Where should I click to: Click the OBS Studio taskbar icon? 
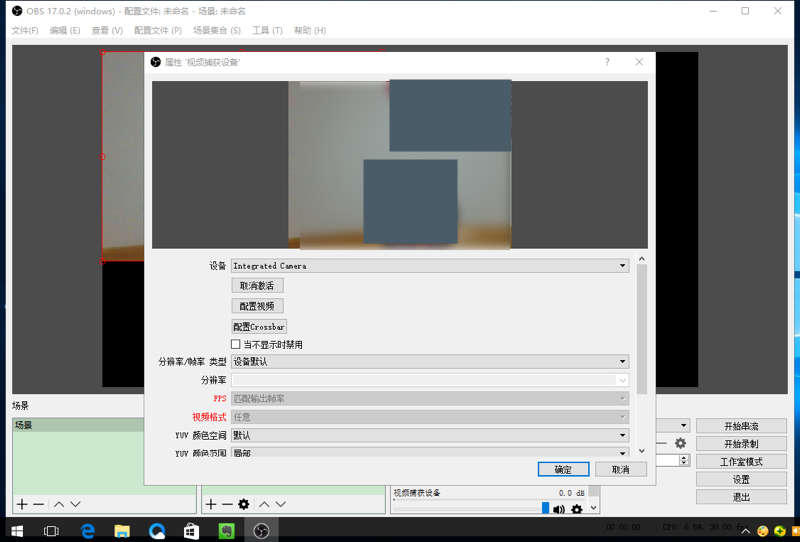[x=261, y=531]
